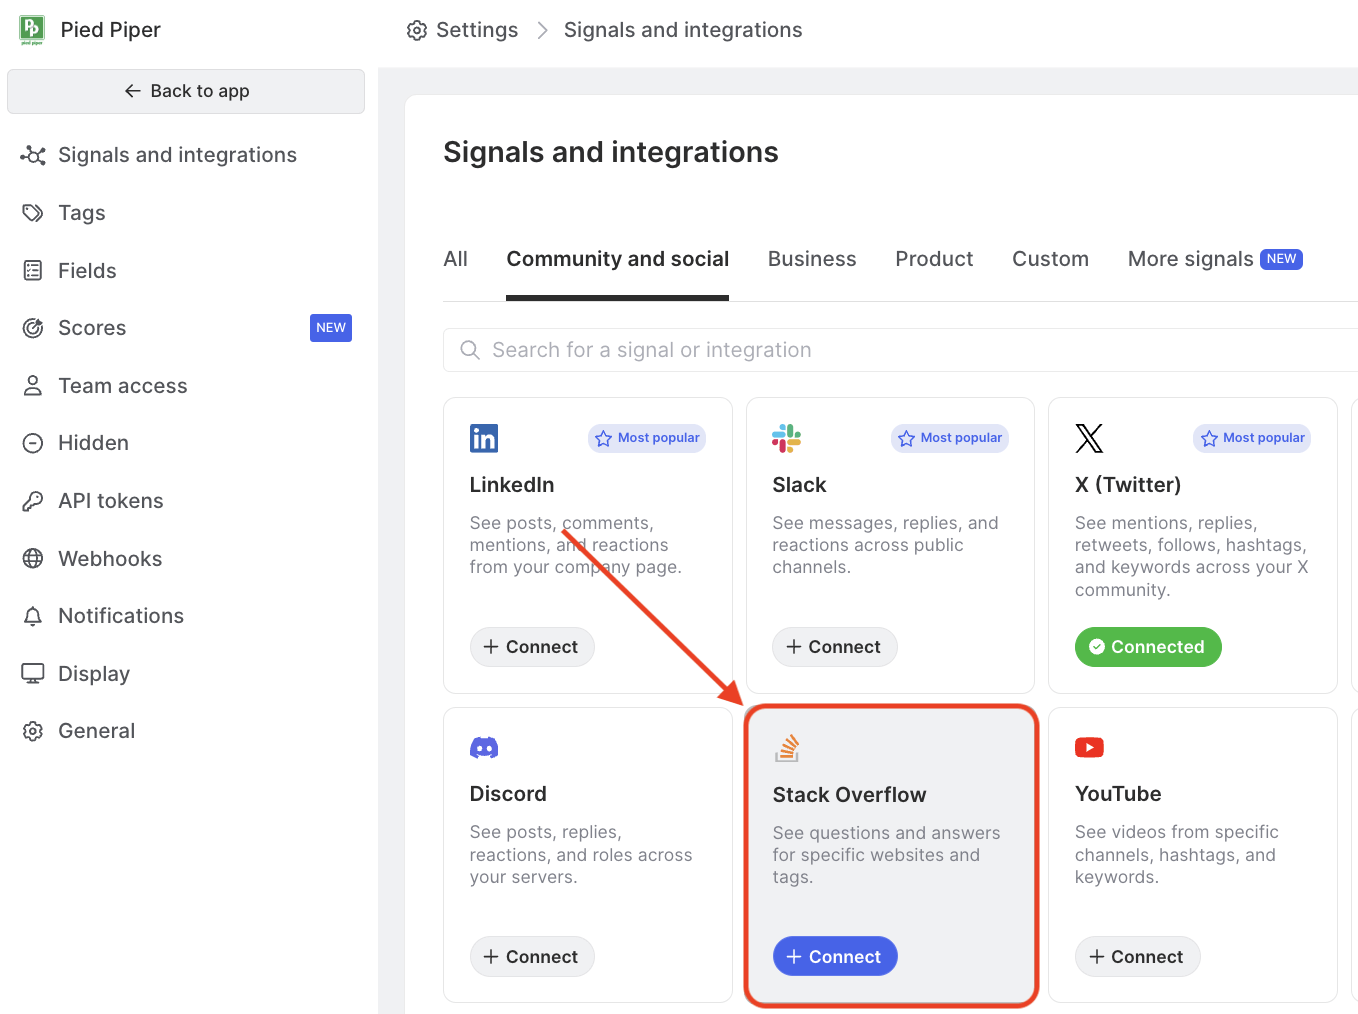Click Signals and integrations breadcrumb text
Viewport: 1358px width, 1014px height.
click(x=683, y=30)
